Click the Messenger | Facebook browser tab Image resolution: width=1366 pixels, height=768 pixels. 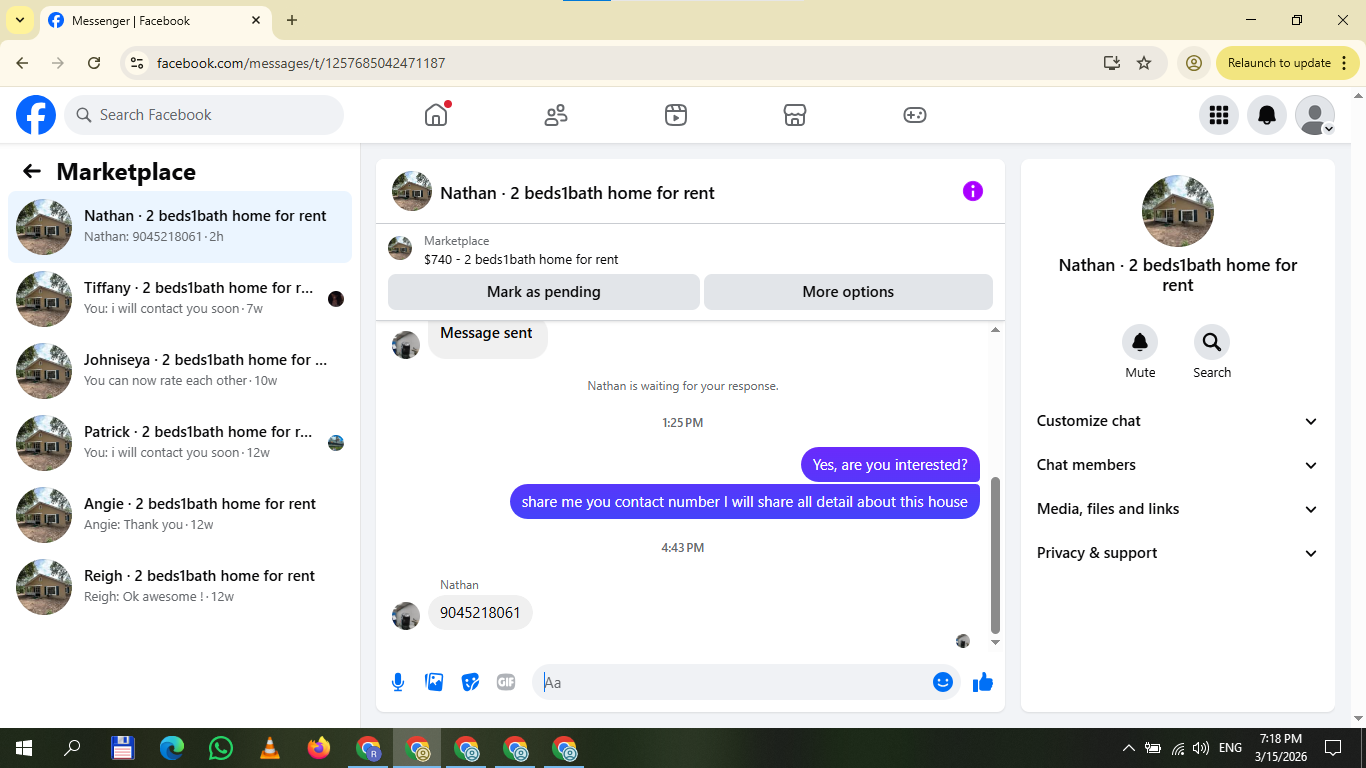pyautogui.click(x=155, y=20)
